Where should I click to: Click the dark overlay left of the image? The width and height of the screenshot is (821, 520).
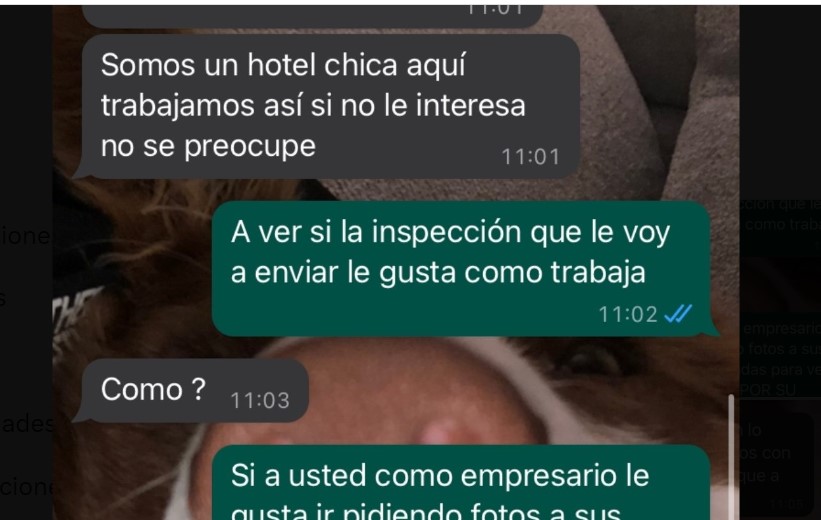(x=26, y=262)
